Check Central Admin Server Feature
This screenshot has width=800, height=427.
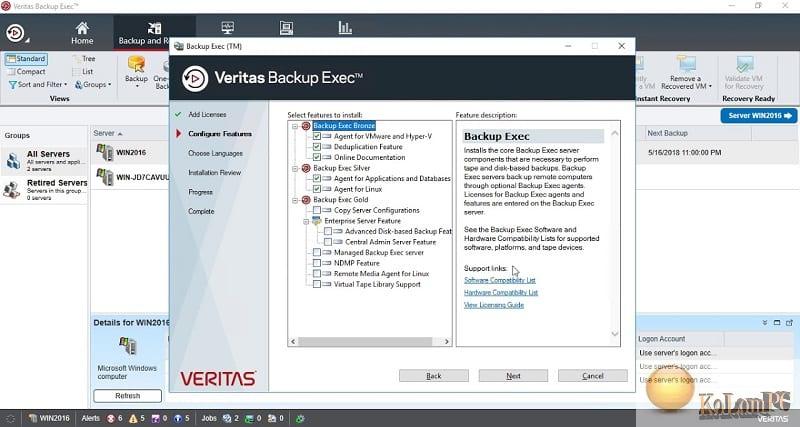(x=328, y=242)
